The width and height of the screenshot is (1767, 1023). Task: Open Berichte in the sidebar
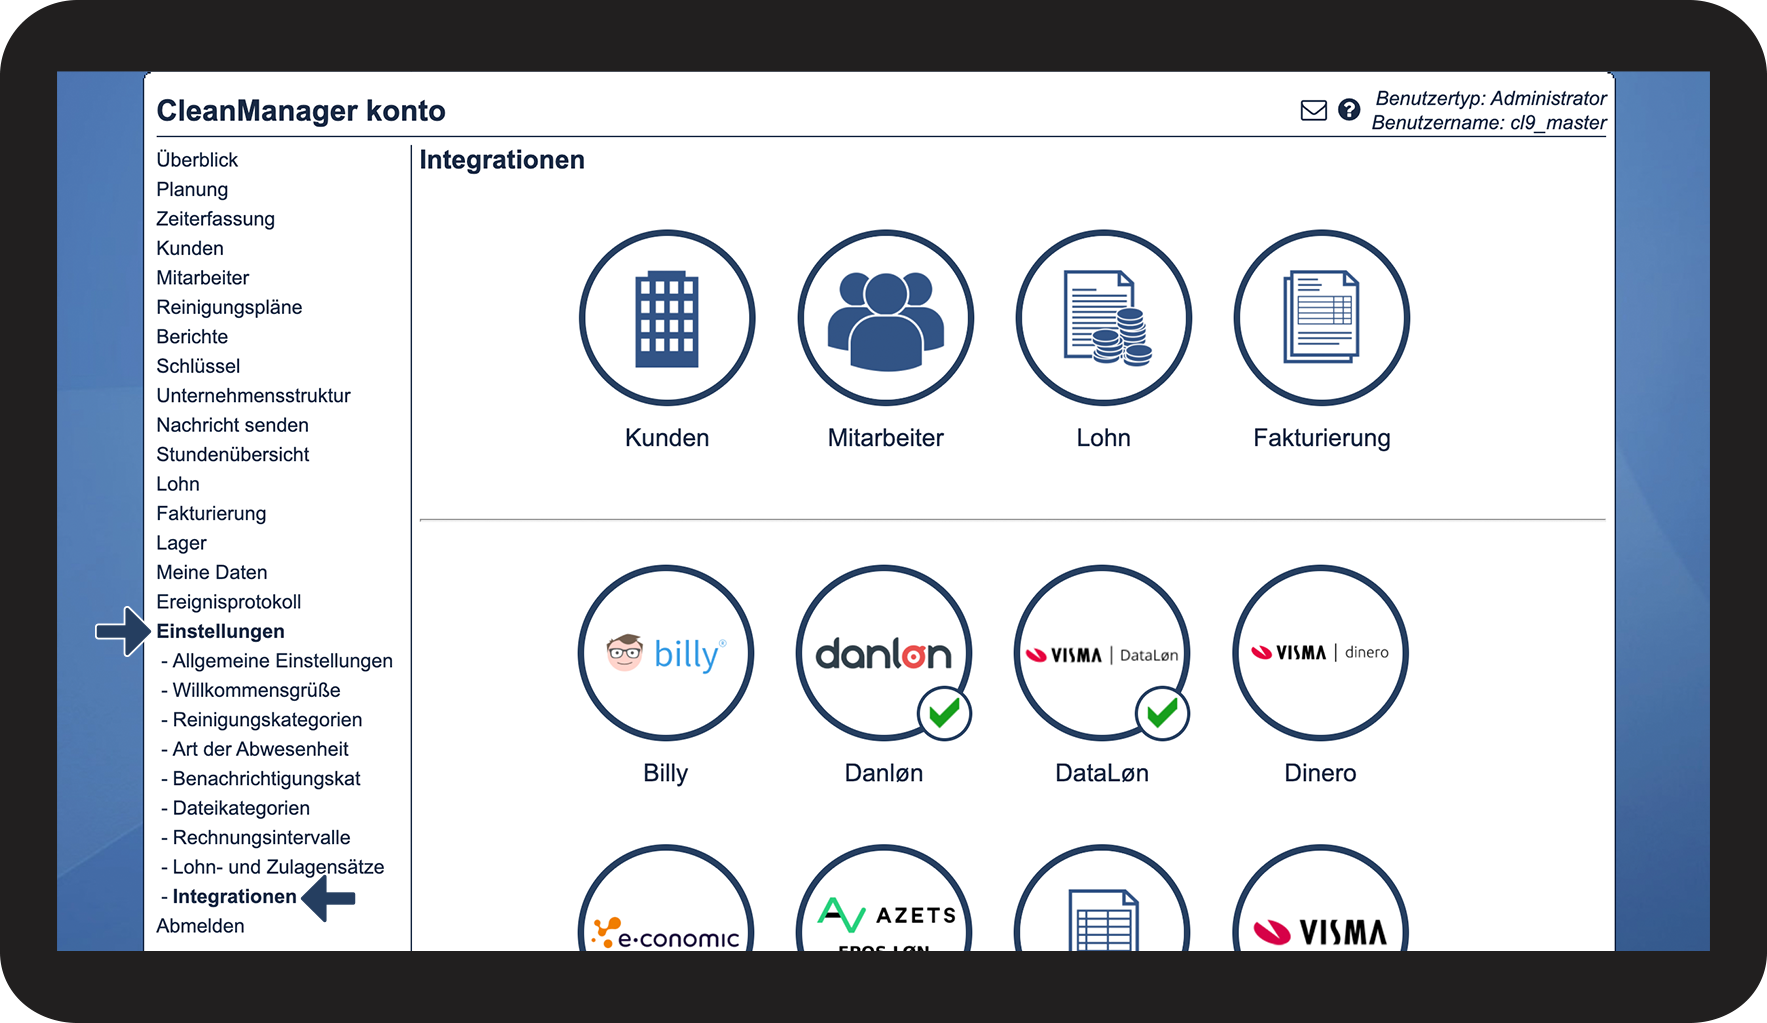click(x=192, y=337)
